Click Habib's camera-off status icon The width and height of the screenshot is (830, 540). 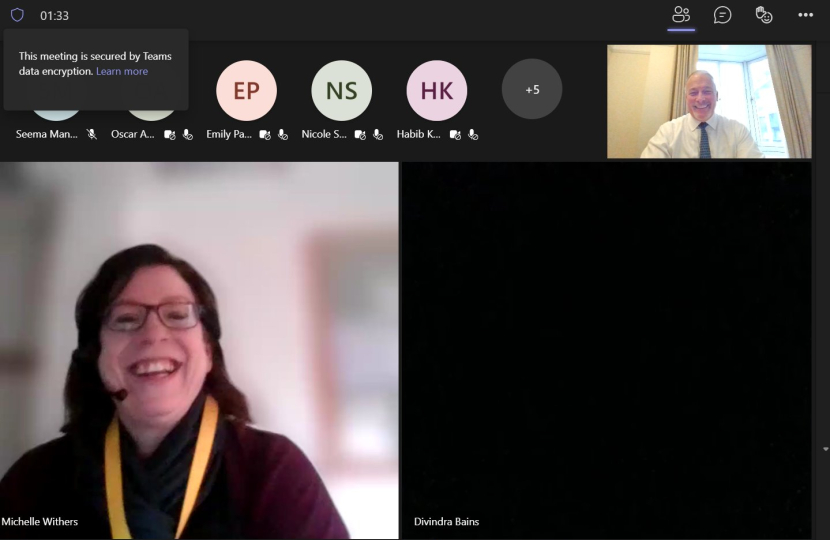tap(456, 134)
